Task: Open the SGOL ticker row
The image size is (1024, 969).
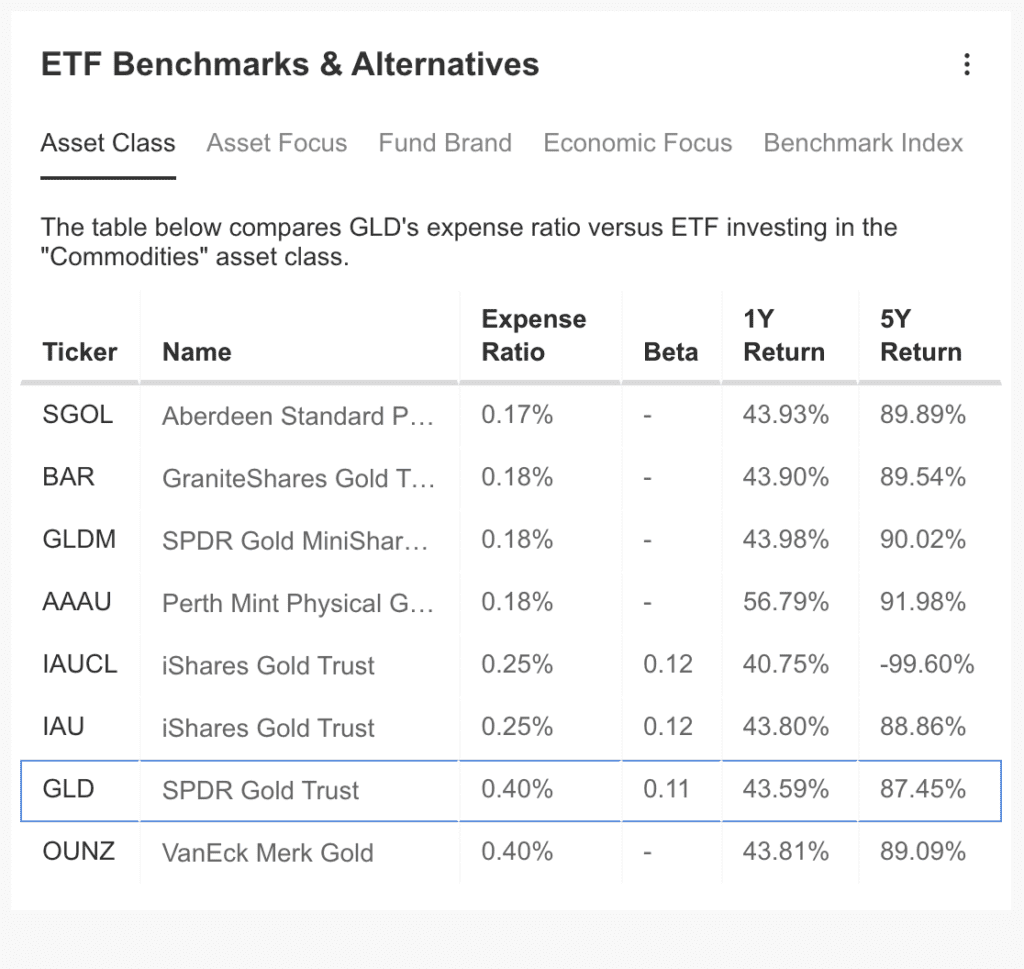Action: coord(78,415)
